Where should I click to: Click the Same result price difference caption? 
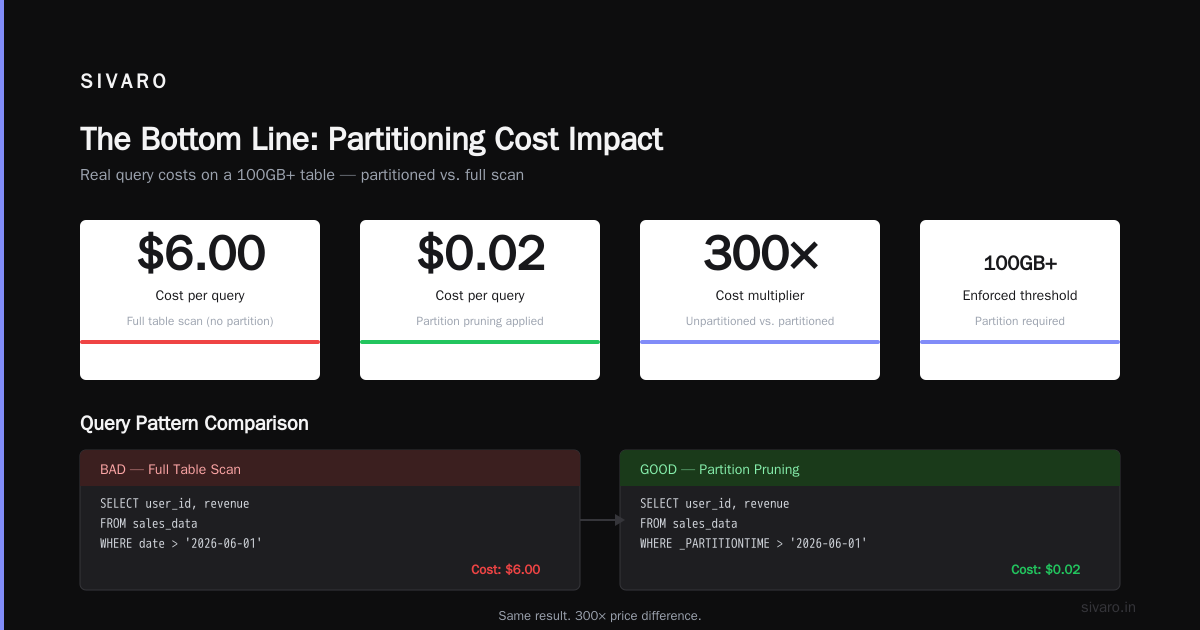click(600, 616)
